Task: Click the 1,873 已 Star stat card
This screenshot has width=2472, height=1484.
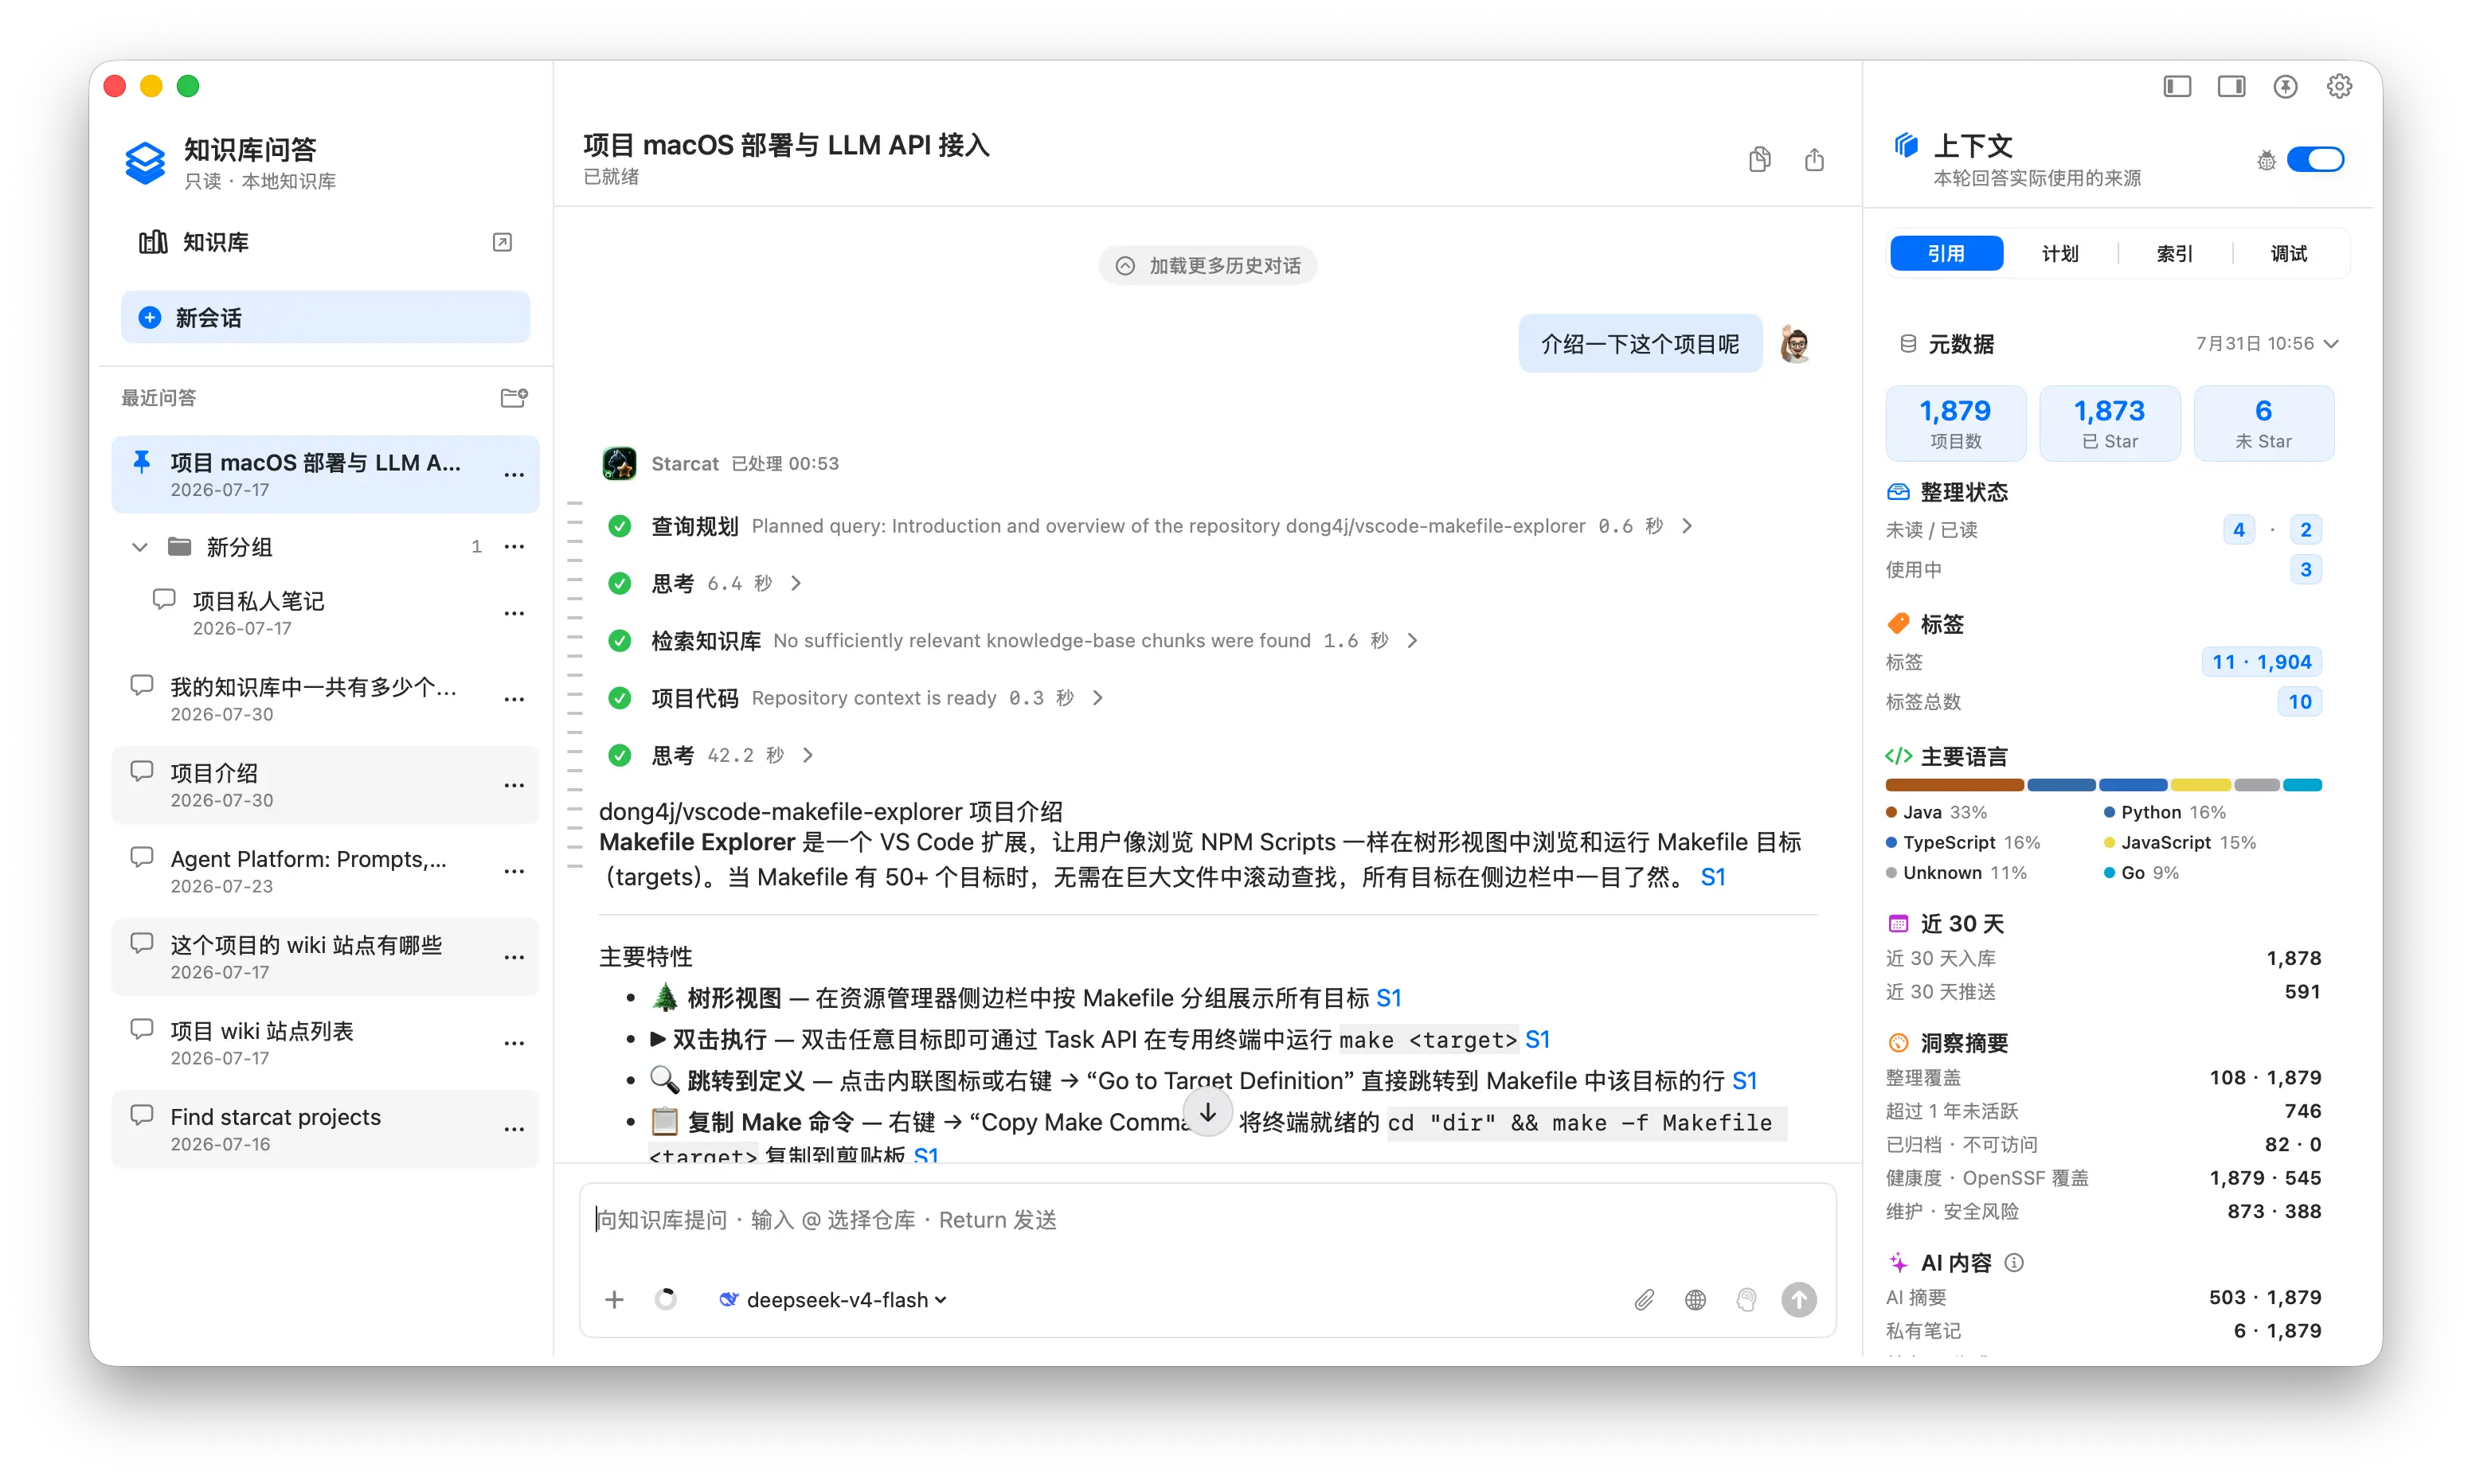Action: 2109,423
